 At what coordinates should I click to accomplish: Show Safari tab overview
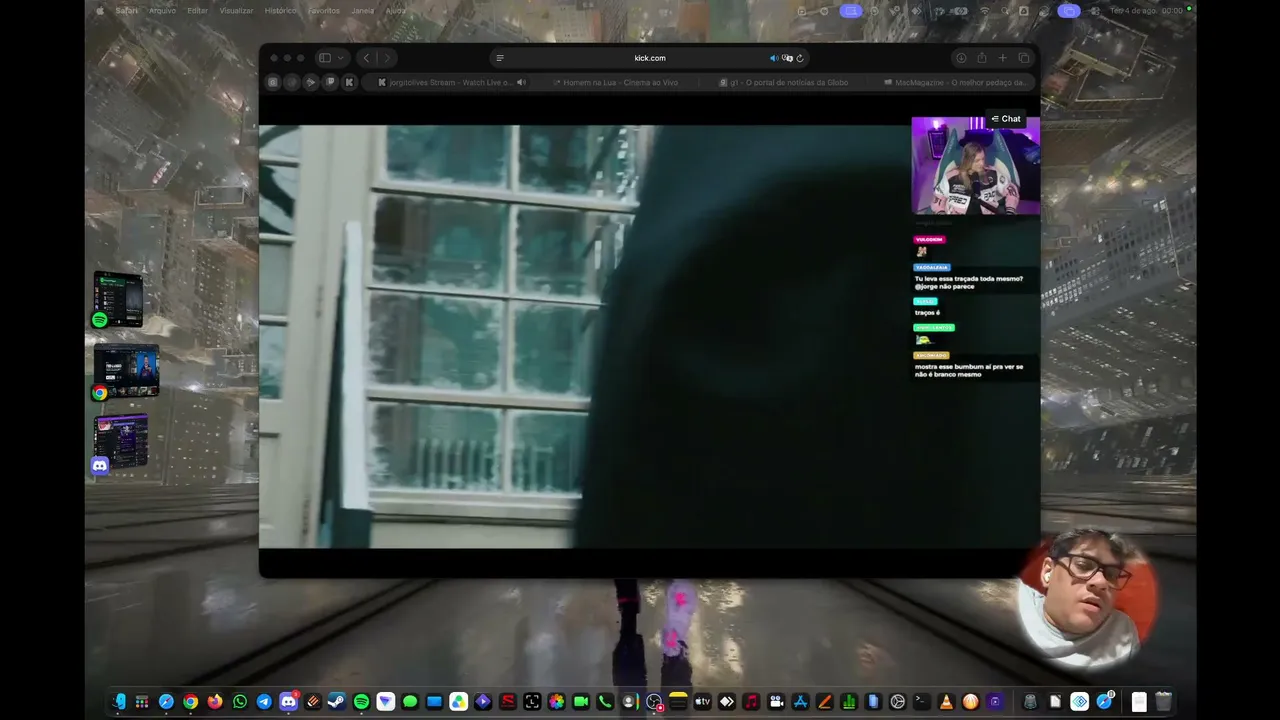click(1024, 58)
